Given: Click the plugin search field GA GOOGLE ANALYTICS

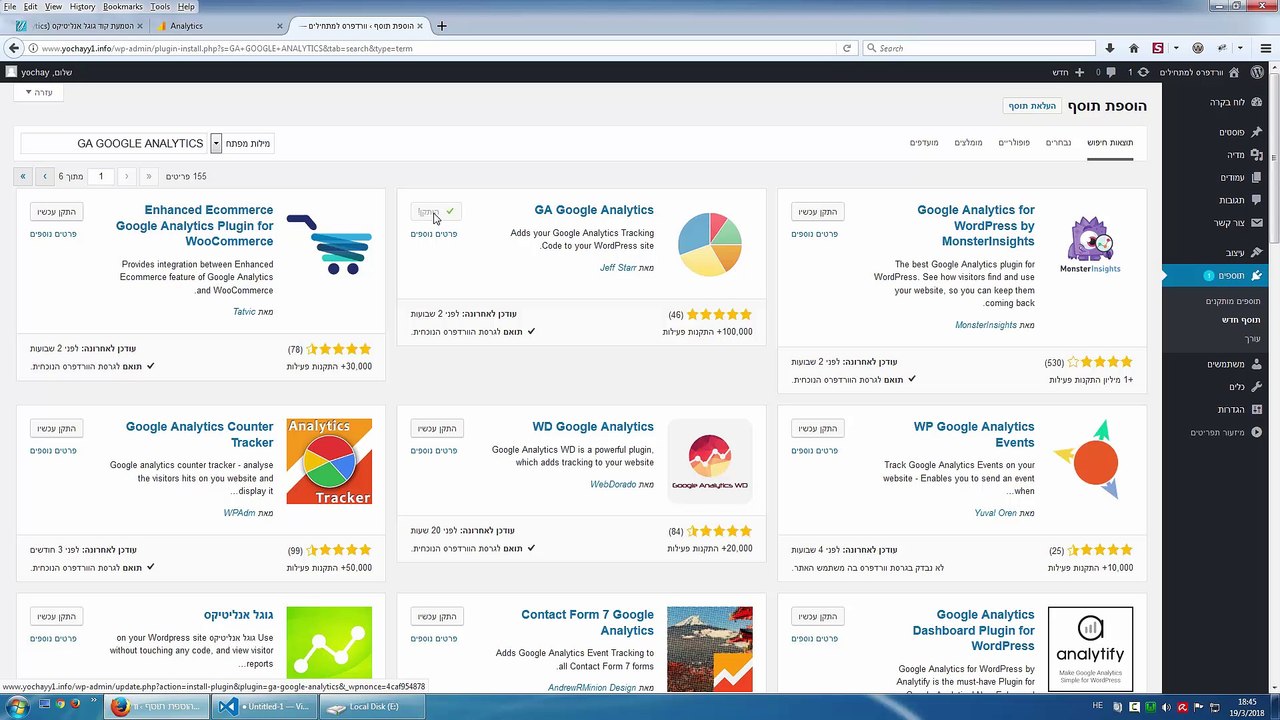Looking at the screenshot, I should (114, 144).
